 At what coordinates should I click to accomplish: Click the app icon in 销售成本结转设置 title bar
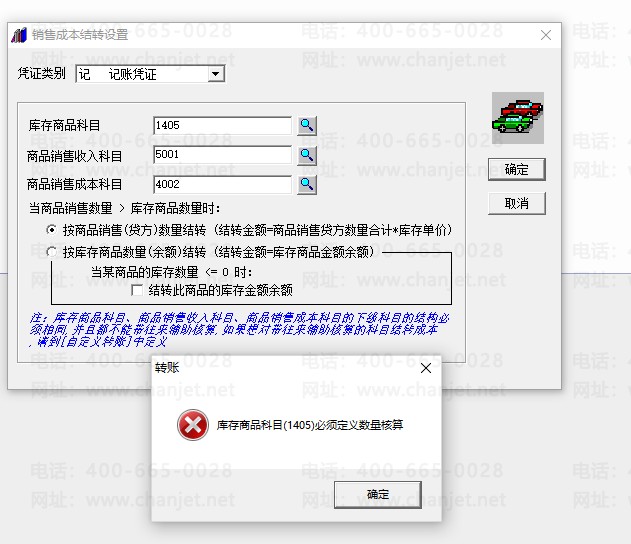[x=19, y=35]
